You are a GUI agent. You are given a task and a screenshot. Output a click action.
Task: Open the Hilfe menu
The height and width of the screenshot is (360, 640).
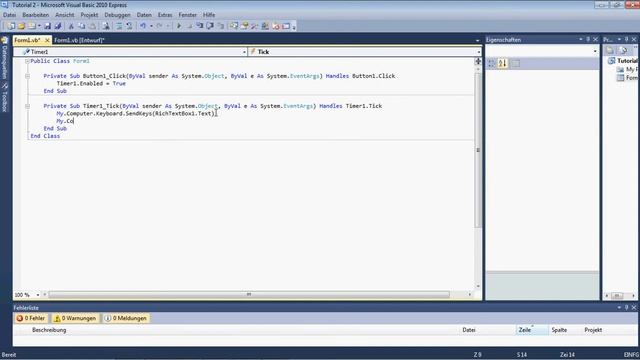tap(209, 15)
